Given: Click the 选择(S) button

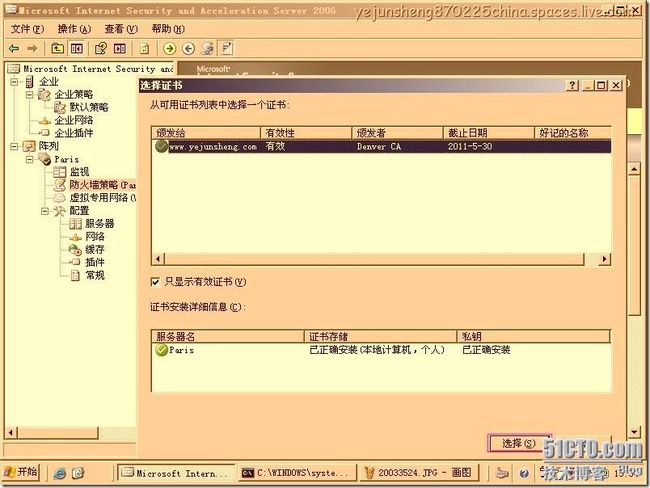Looking at the screenshot, I should 519,444.
